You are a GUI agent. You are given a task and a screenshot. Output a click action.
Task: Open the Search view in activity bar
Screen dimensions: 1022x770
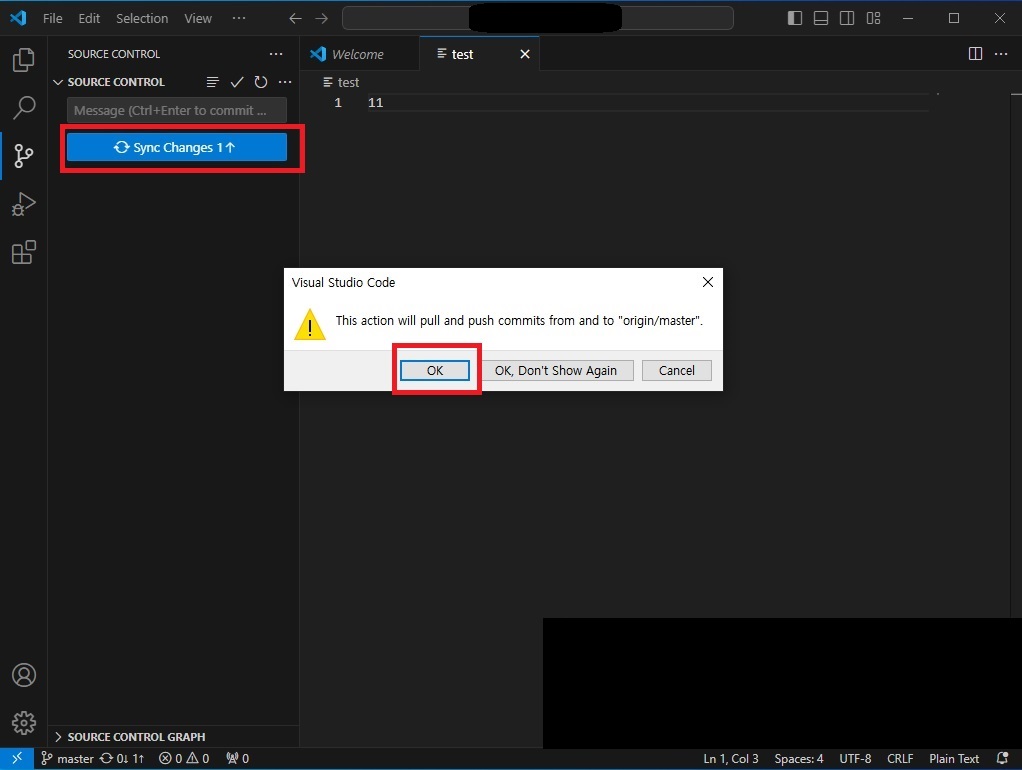(x=23, y=108)
